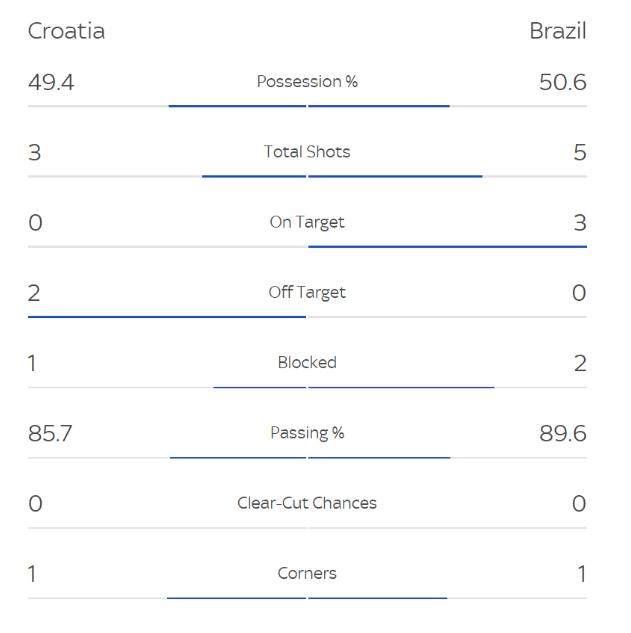Viewport: 631px width, 633px height.
Task: Click Brazil's total shots value of 5
Action: [x=580, y=152]
